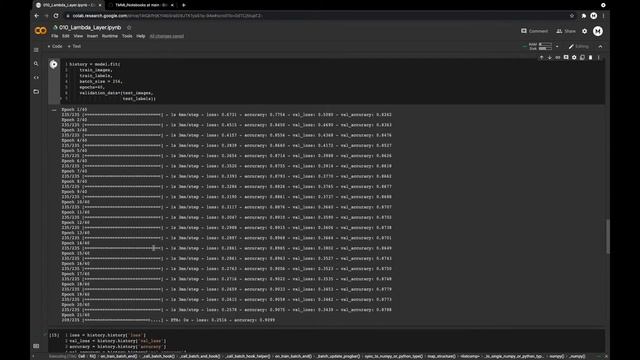Add a new Code cell
Image resolution: width=640 pixels, height=360 pixels.
click(55, 47)
